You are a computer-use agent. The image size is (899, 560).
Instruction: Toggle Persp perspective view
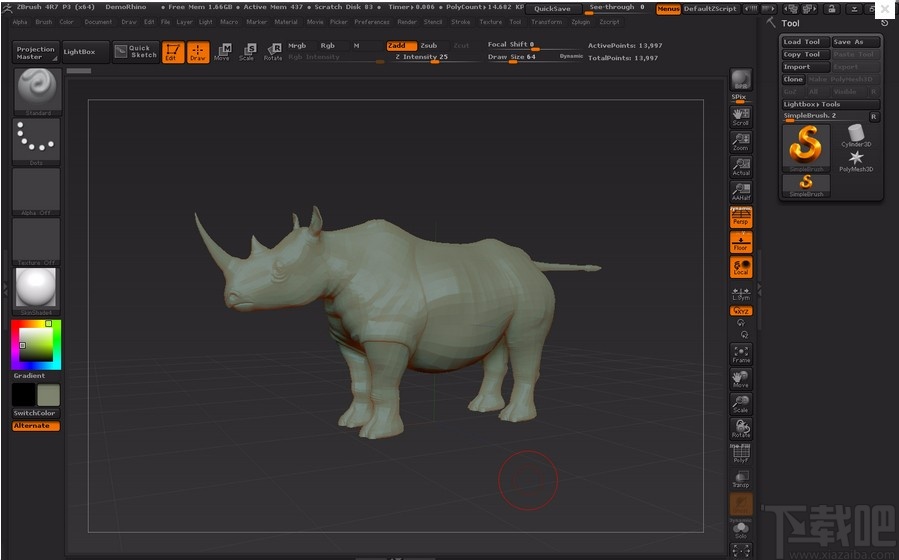[x=741, y=217]
